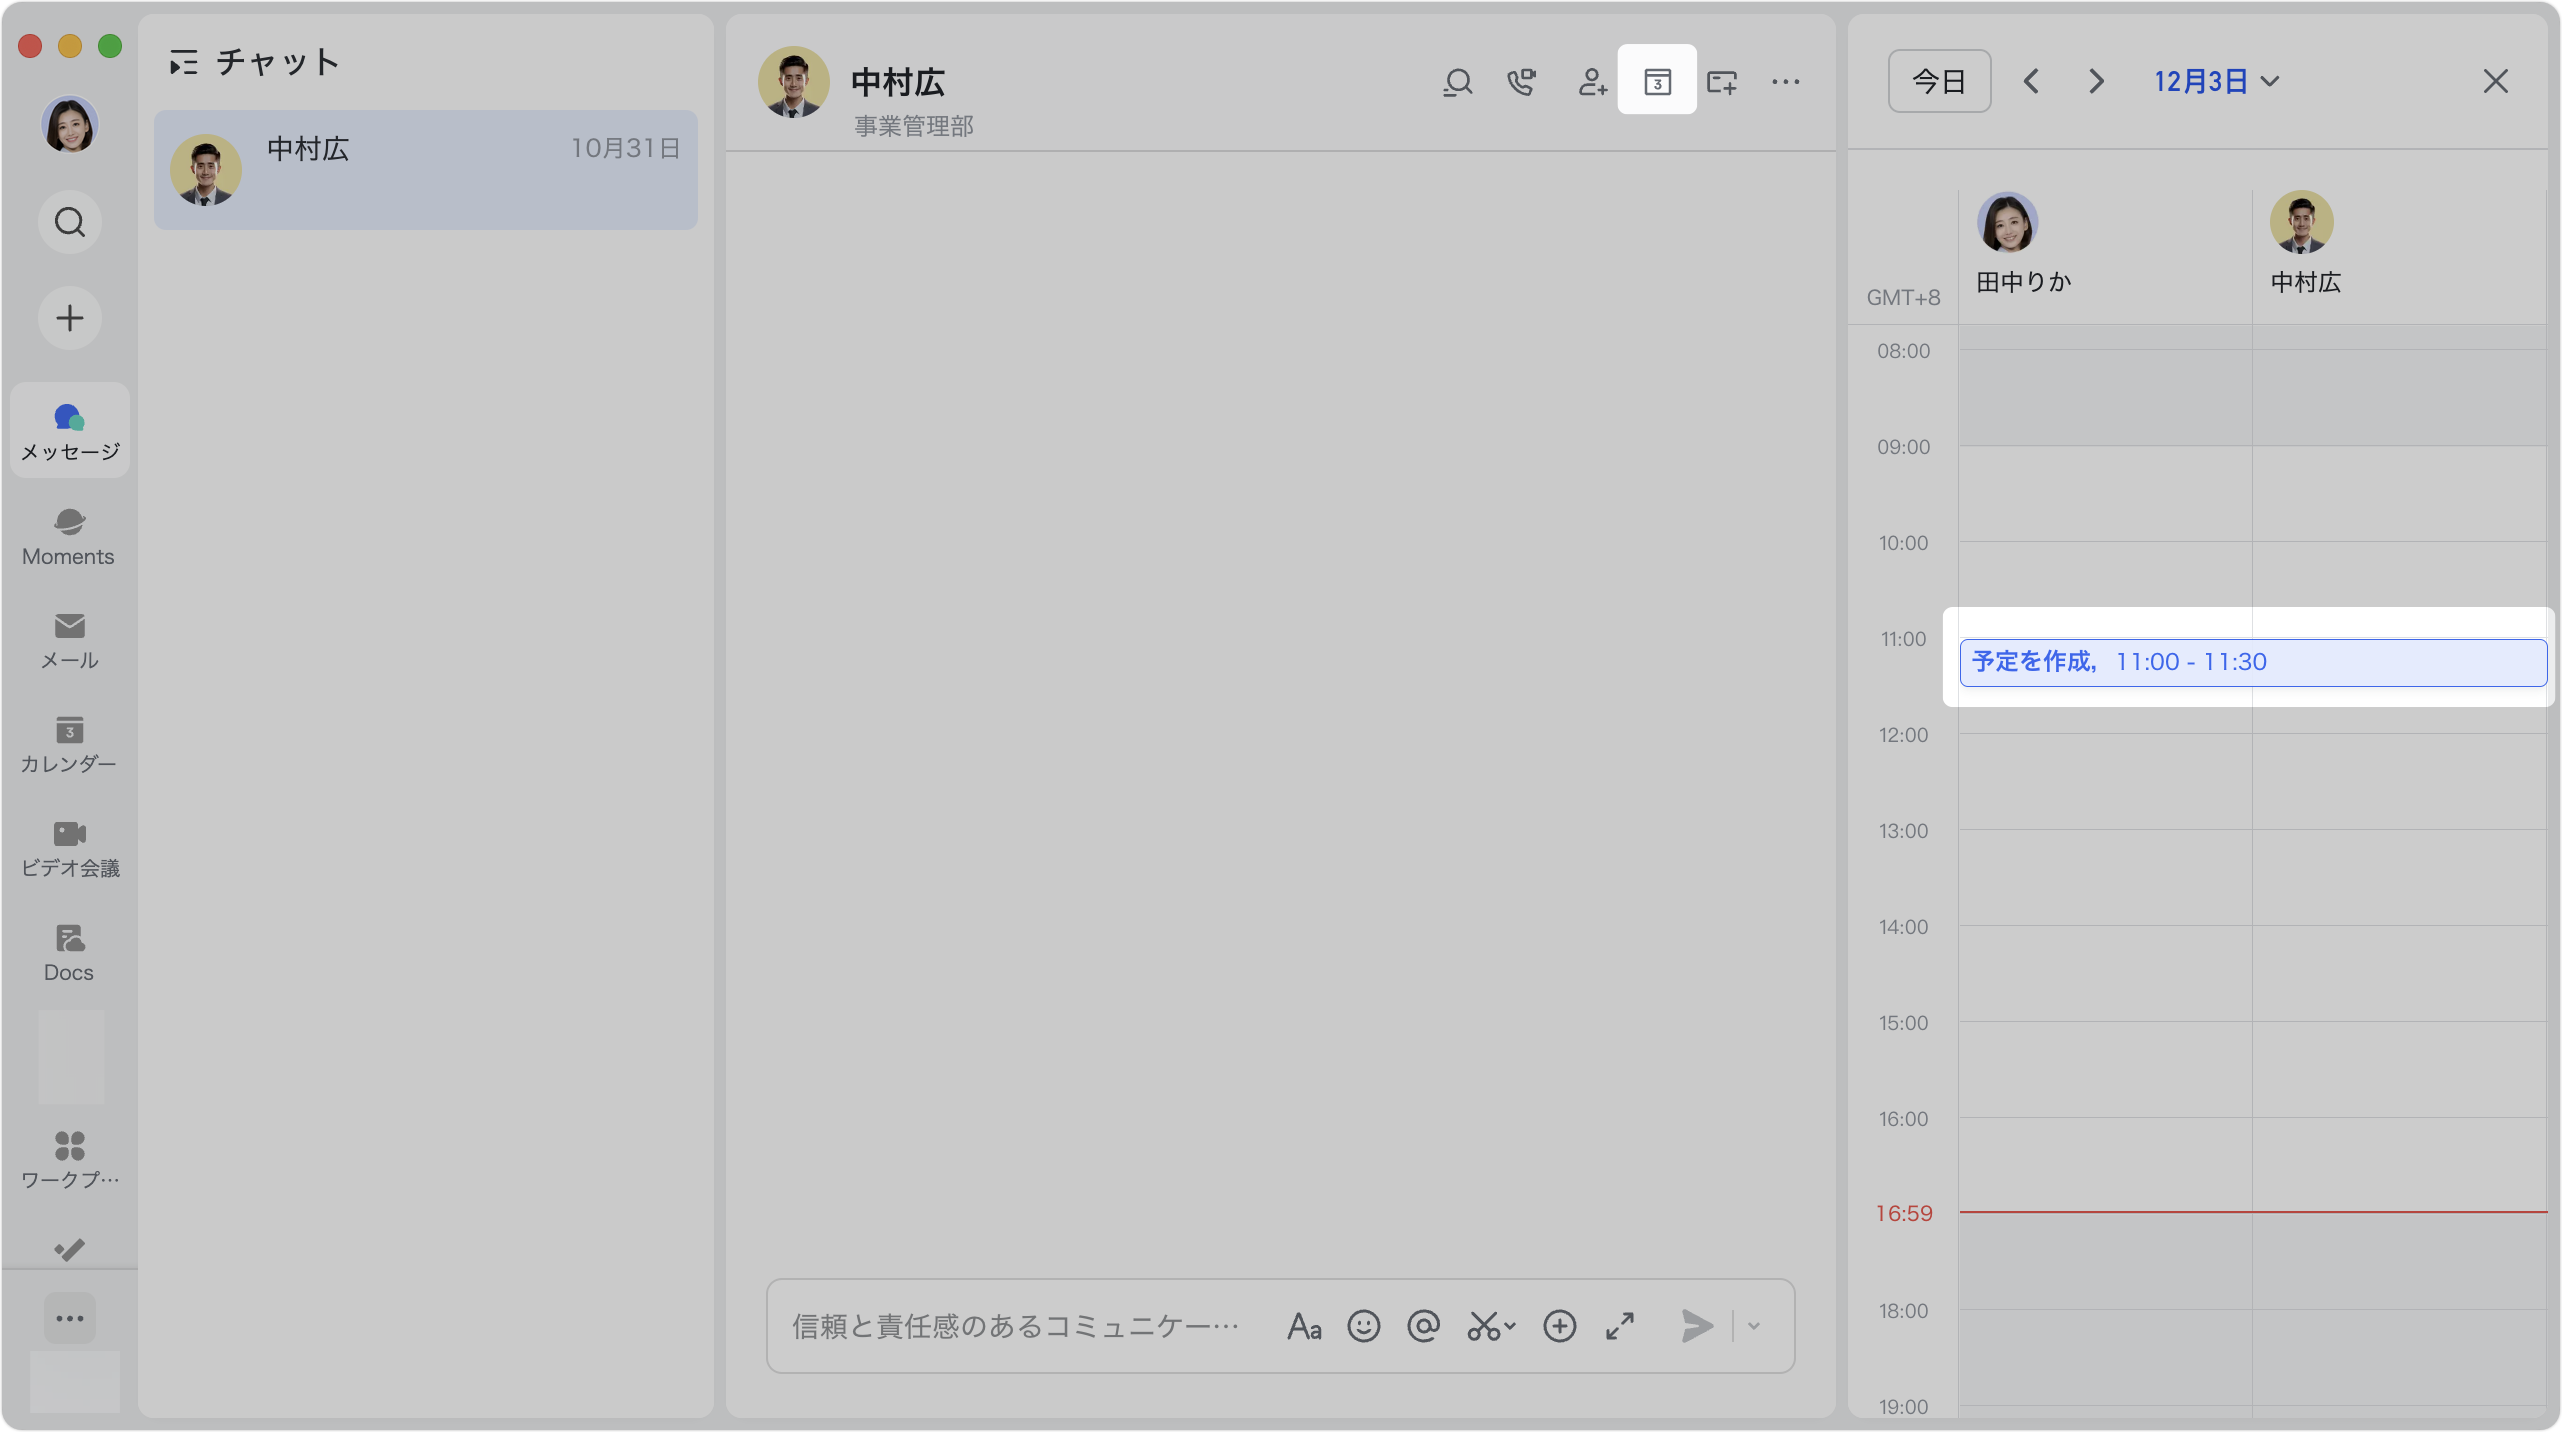Toggle the チャット sidebar collapse icon
Image resolution: width=2562 pixels, height=1432 pixels.
point(183,63)
